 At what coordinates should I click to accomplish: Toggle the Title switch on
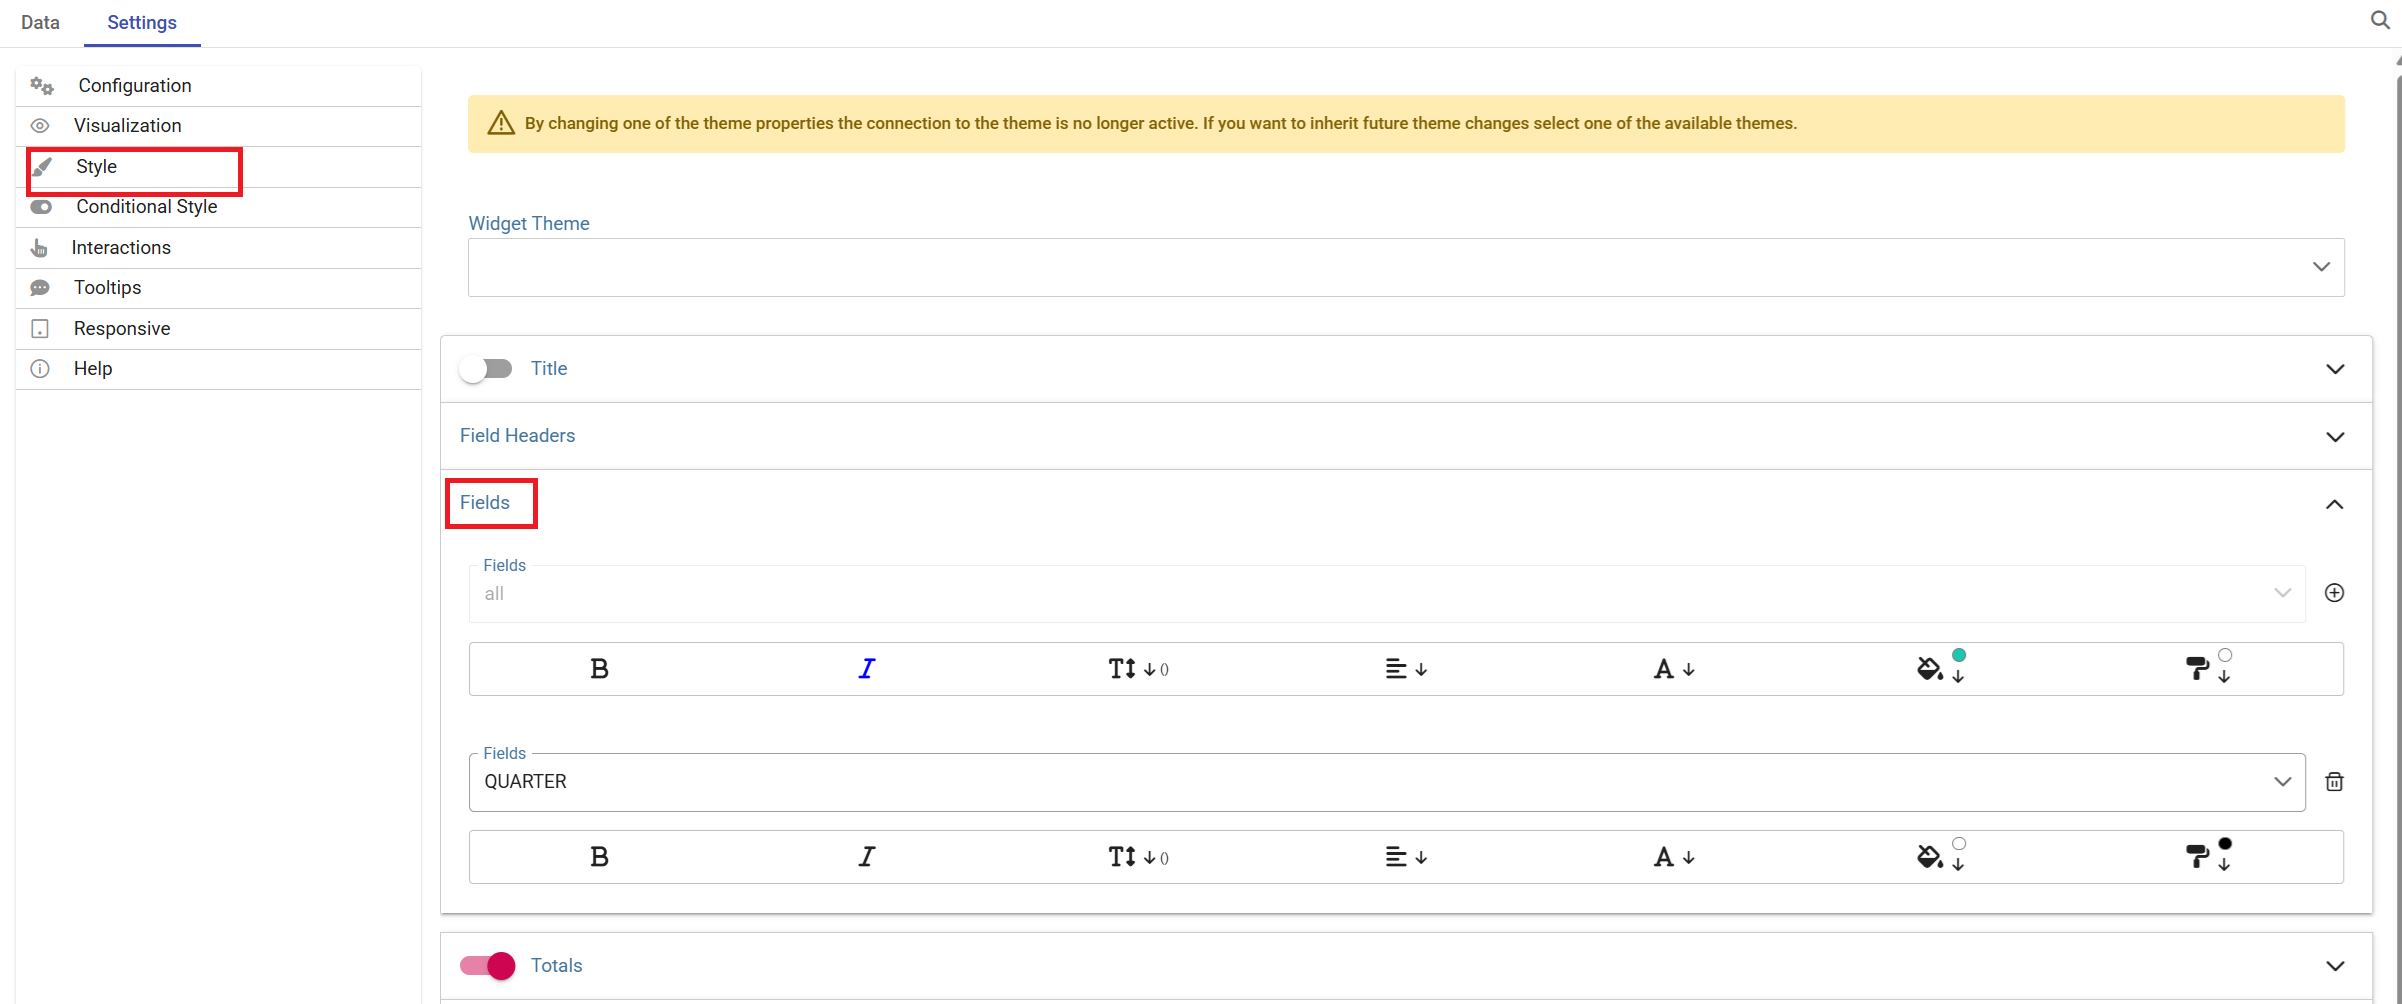pyautogui.click(x=487, y=369)
